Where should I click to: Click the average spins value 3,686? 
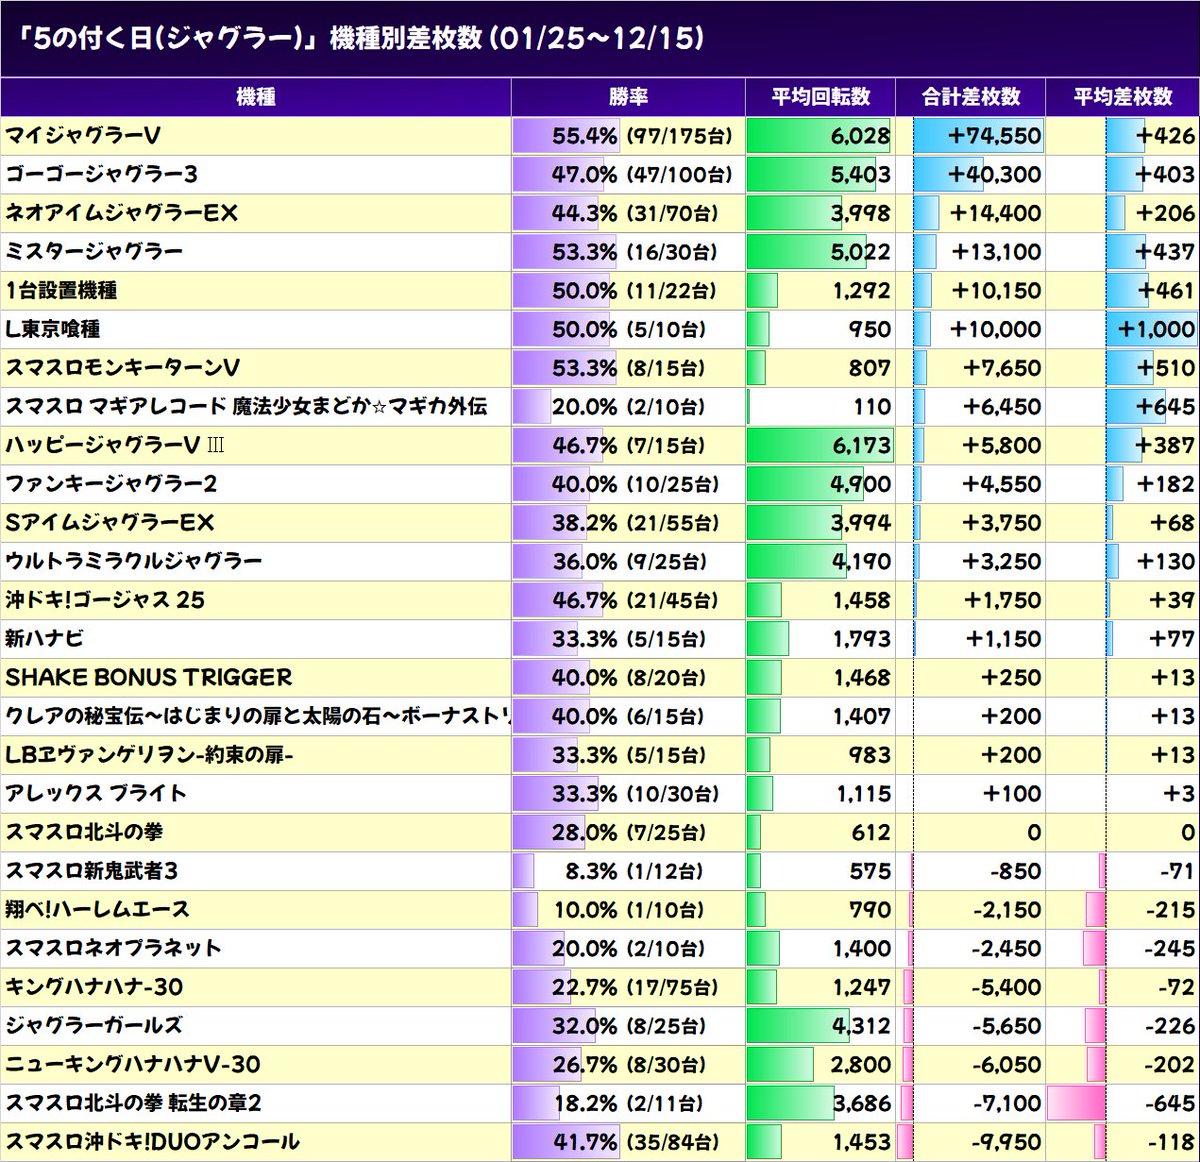(x=860, y=1103)
